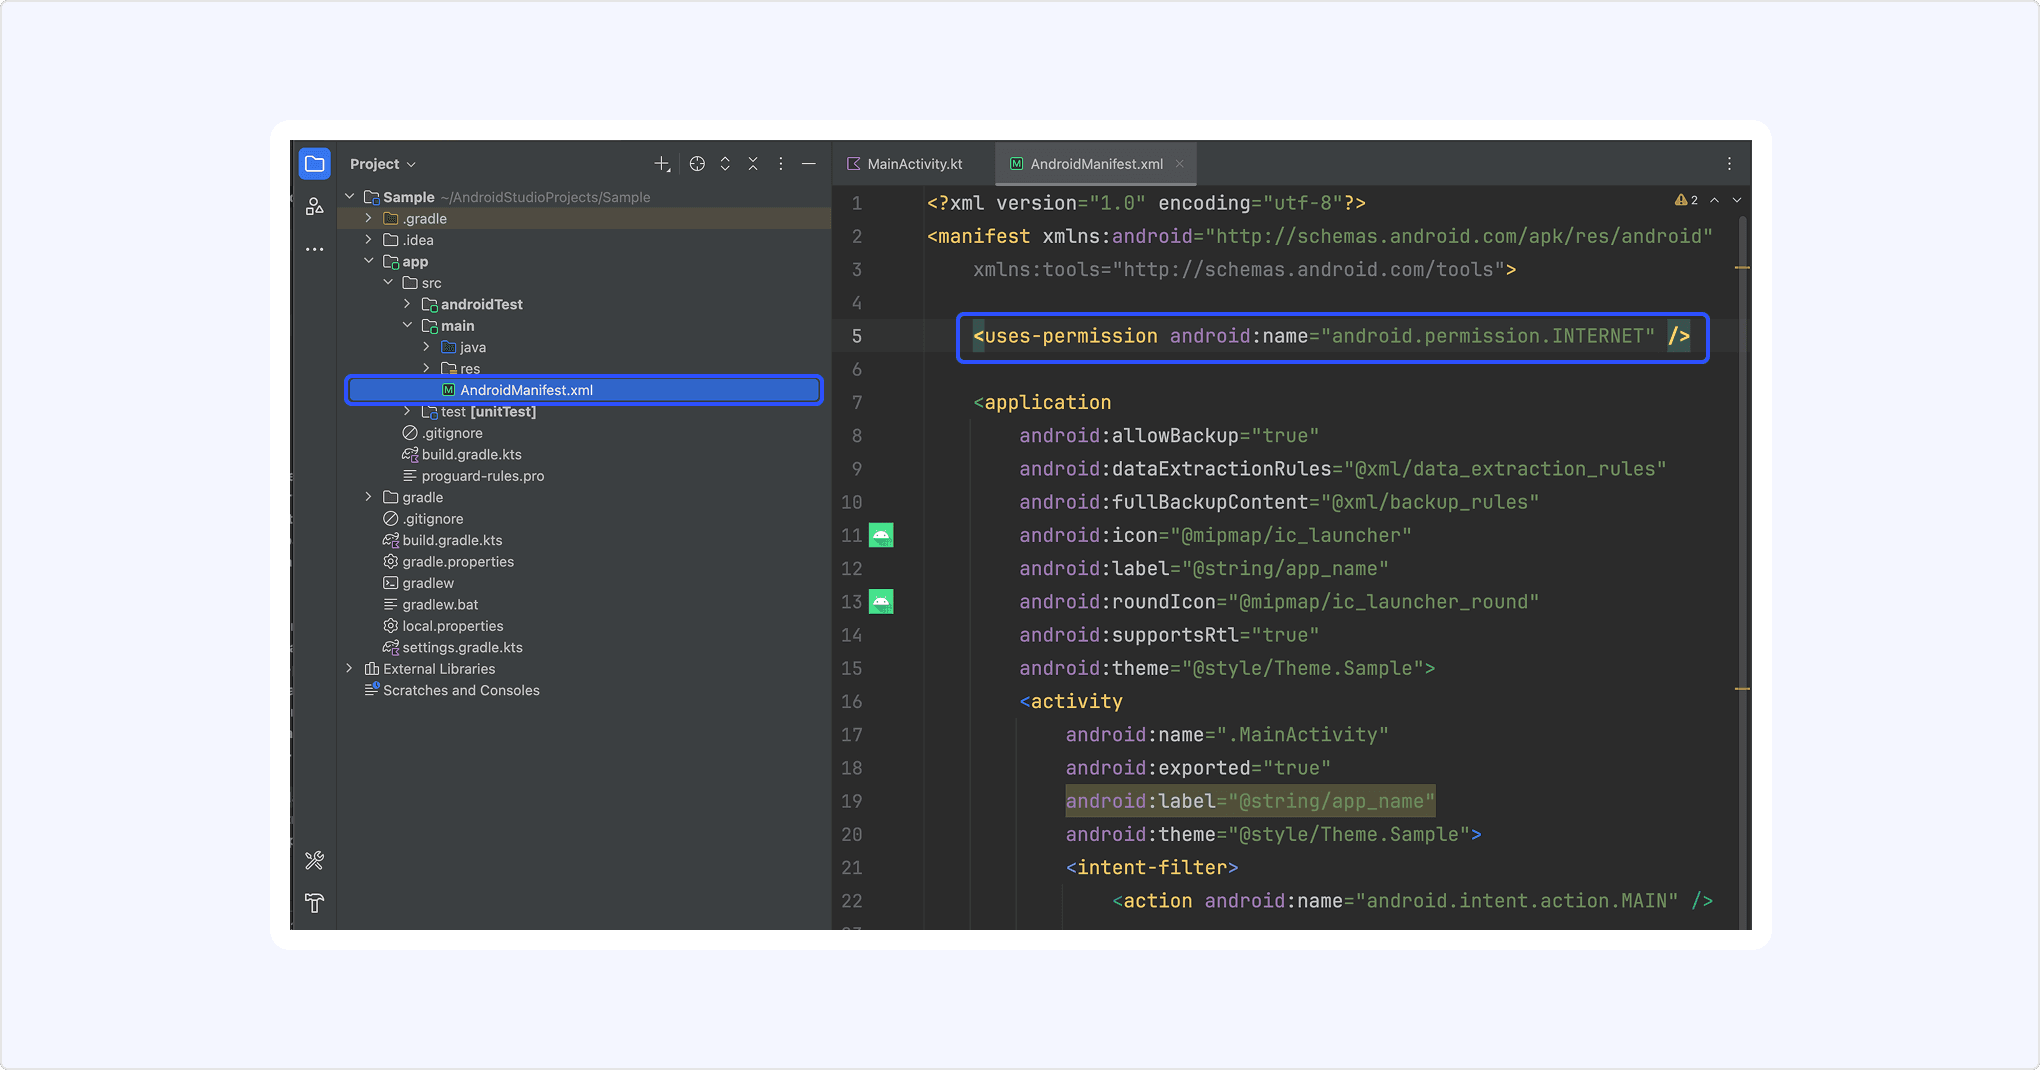Open the Project tool window folder icon
This screenshot has height=1070, width=2040.
314,164
